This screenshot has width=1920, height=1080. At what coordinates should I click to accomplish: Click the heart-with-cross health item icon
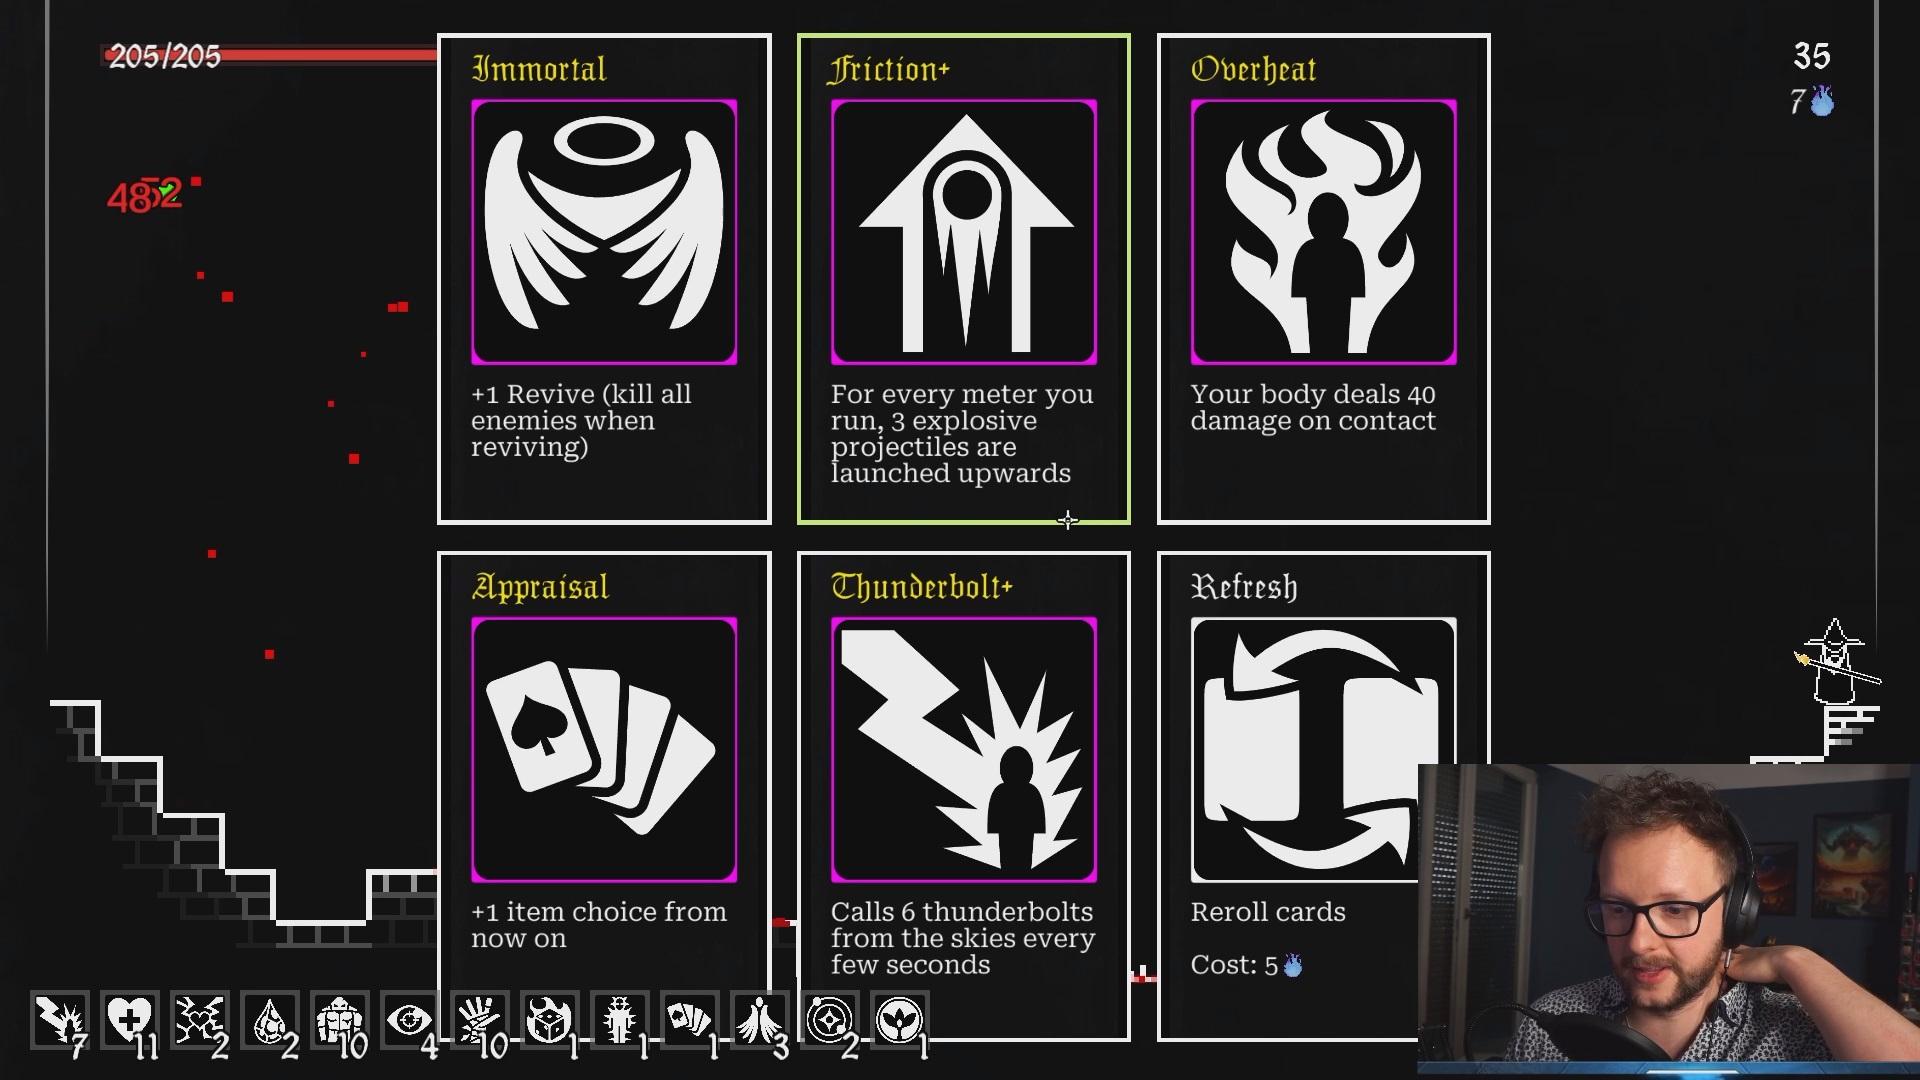click(130, 1020)
